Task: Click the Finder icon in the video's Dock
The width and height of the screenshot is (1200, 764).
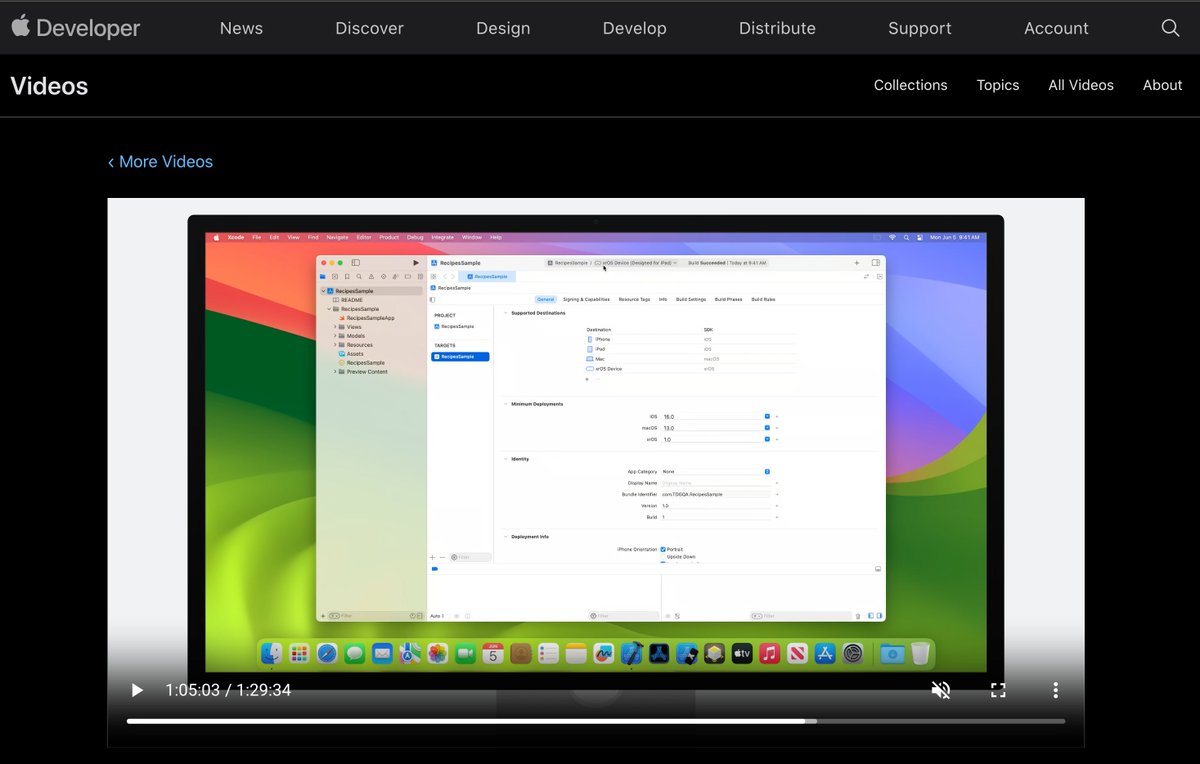Action: pos(271,653)
